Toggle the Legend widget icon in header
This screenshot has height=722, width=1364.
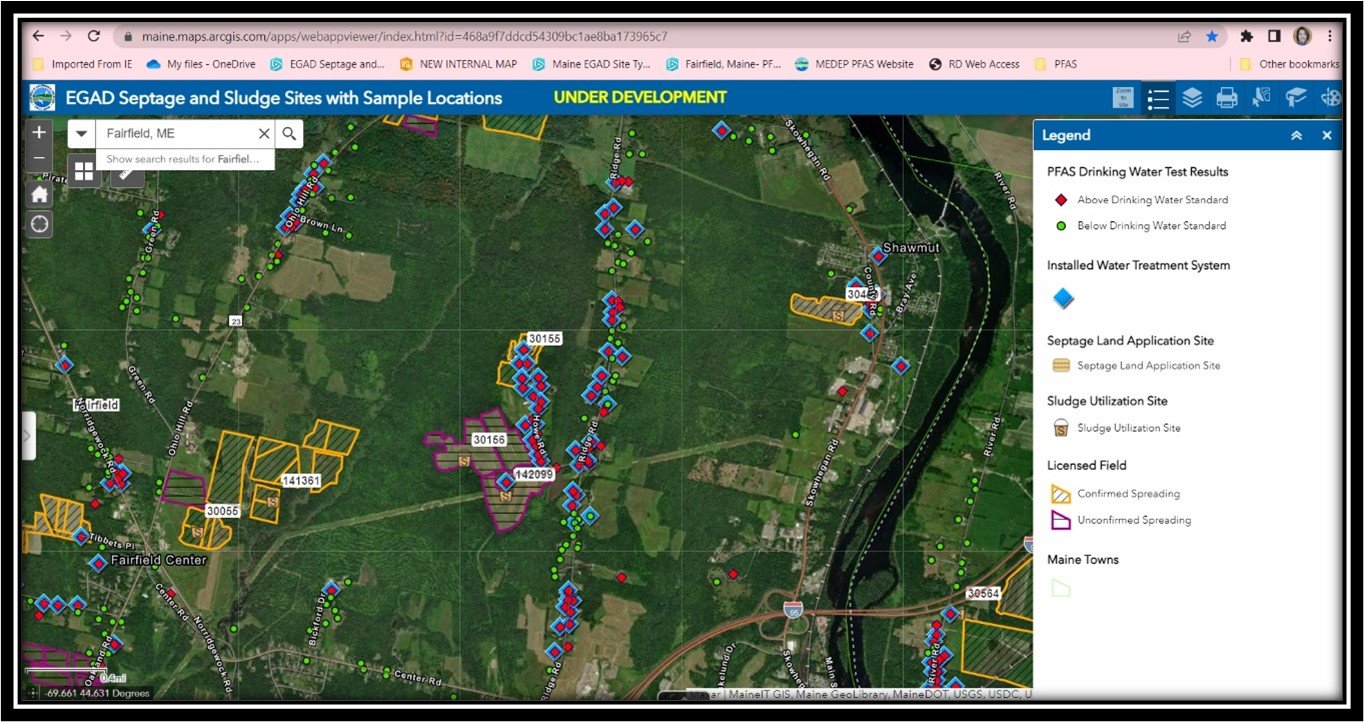coord(1158,98)
